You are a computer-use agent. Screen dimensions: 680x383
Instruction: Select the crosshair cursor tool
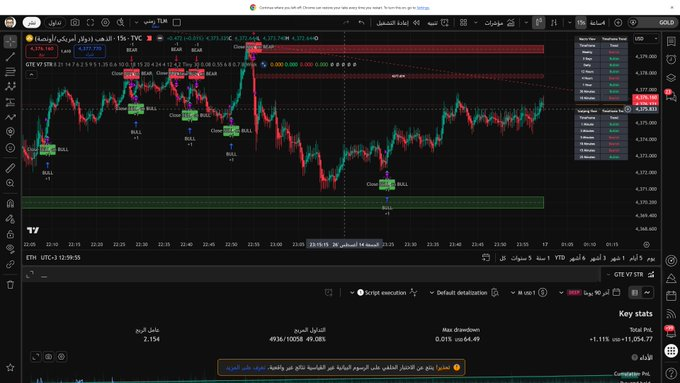click(10, 42)
